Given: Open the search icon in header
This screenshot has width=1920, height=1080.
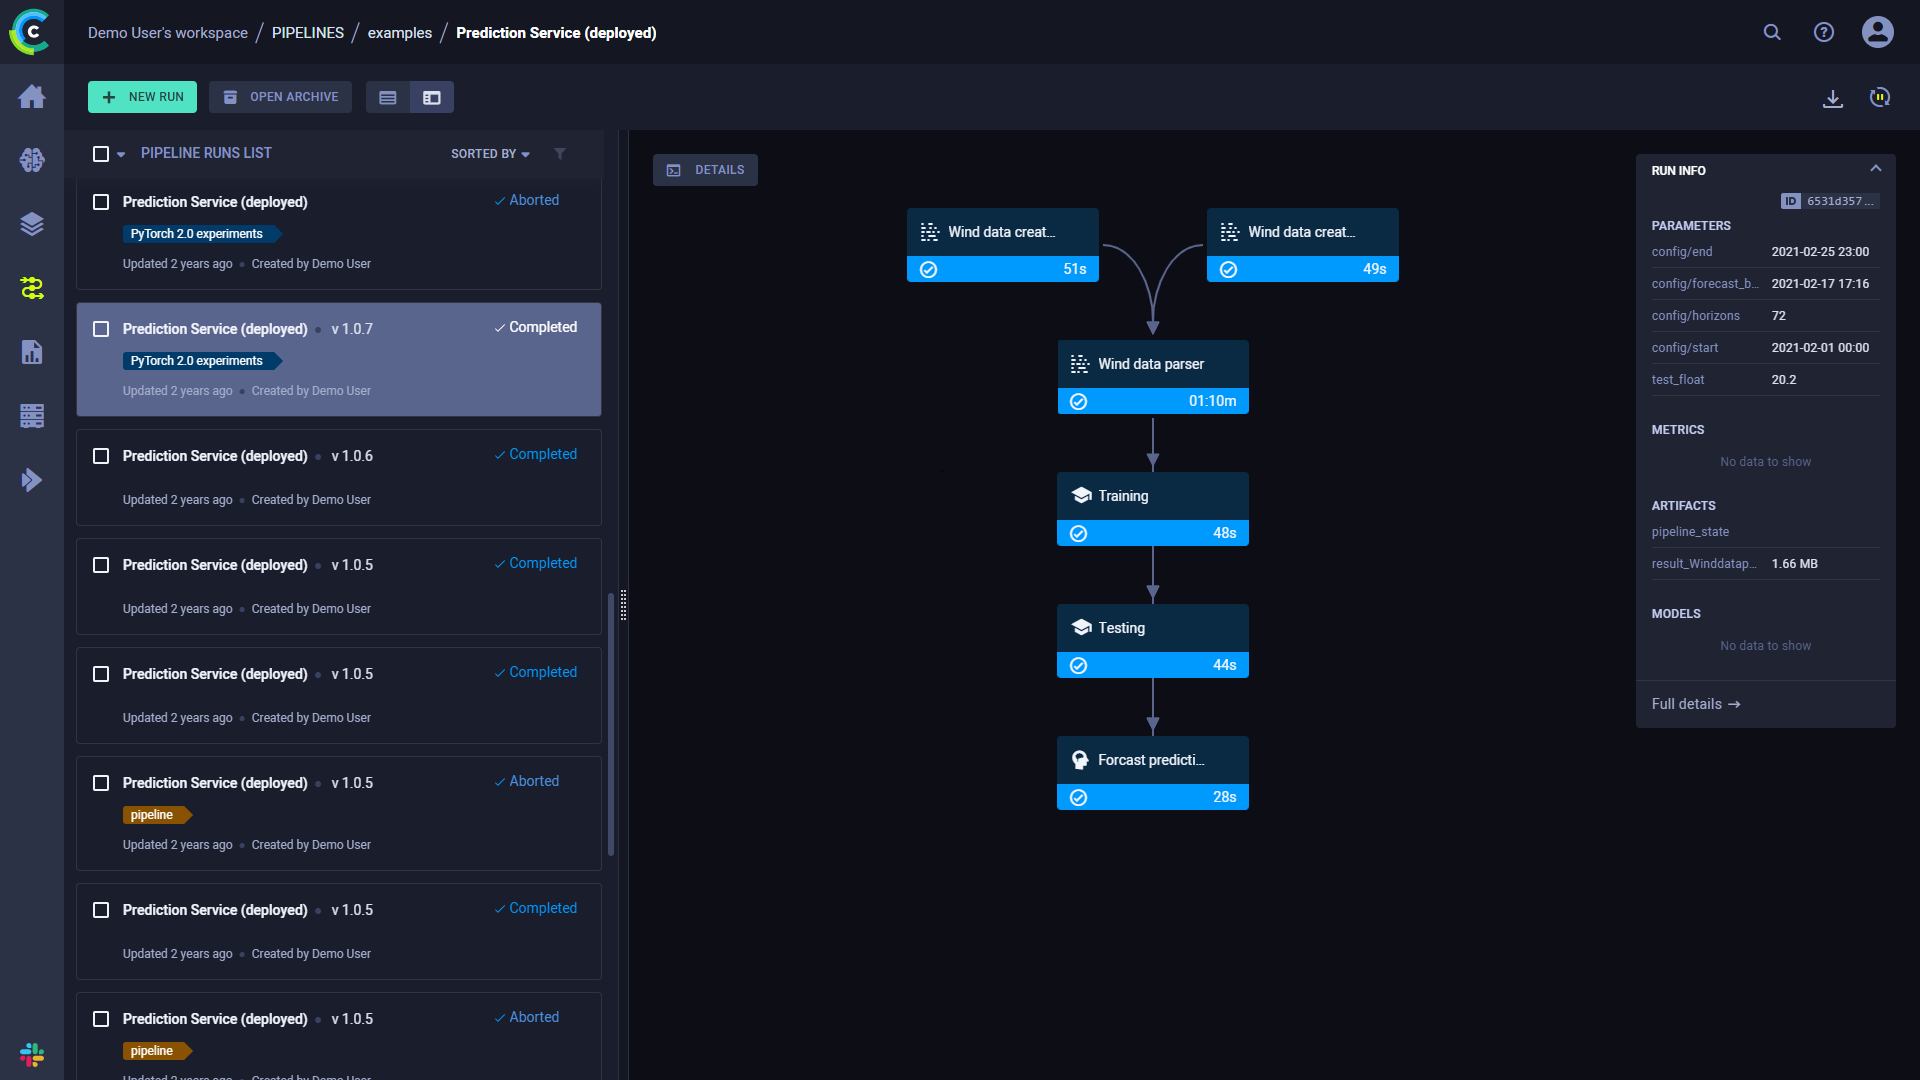Looking at the screenshot, I should coord(1772,32).
